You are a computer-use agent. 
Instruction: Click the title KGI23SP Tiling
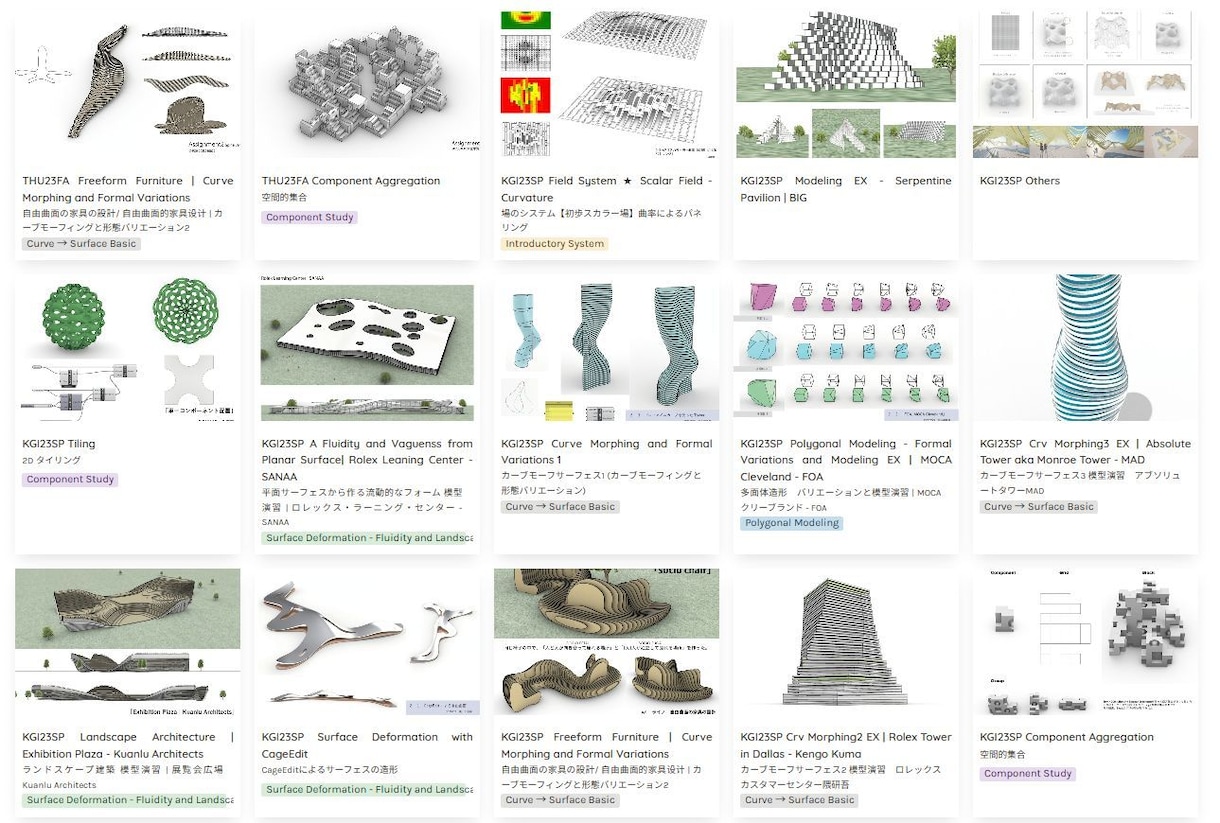pos(59,443)
